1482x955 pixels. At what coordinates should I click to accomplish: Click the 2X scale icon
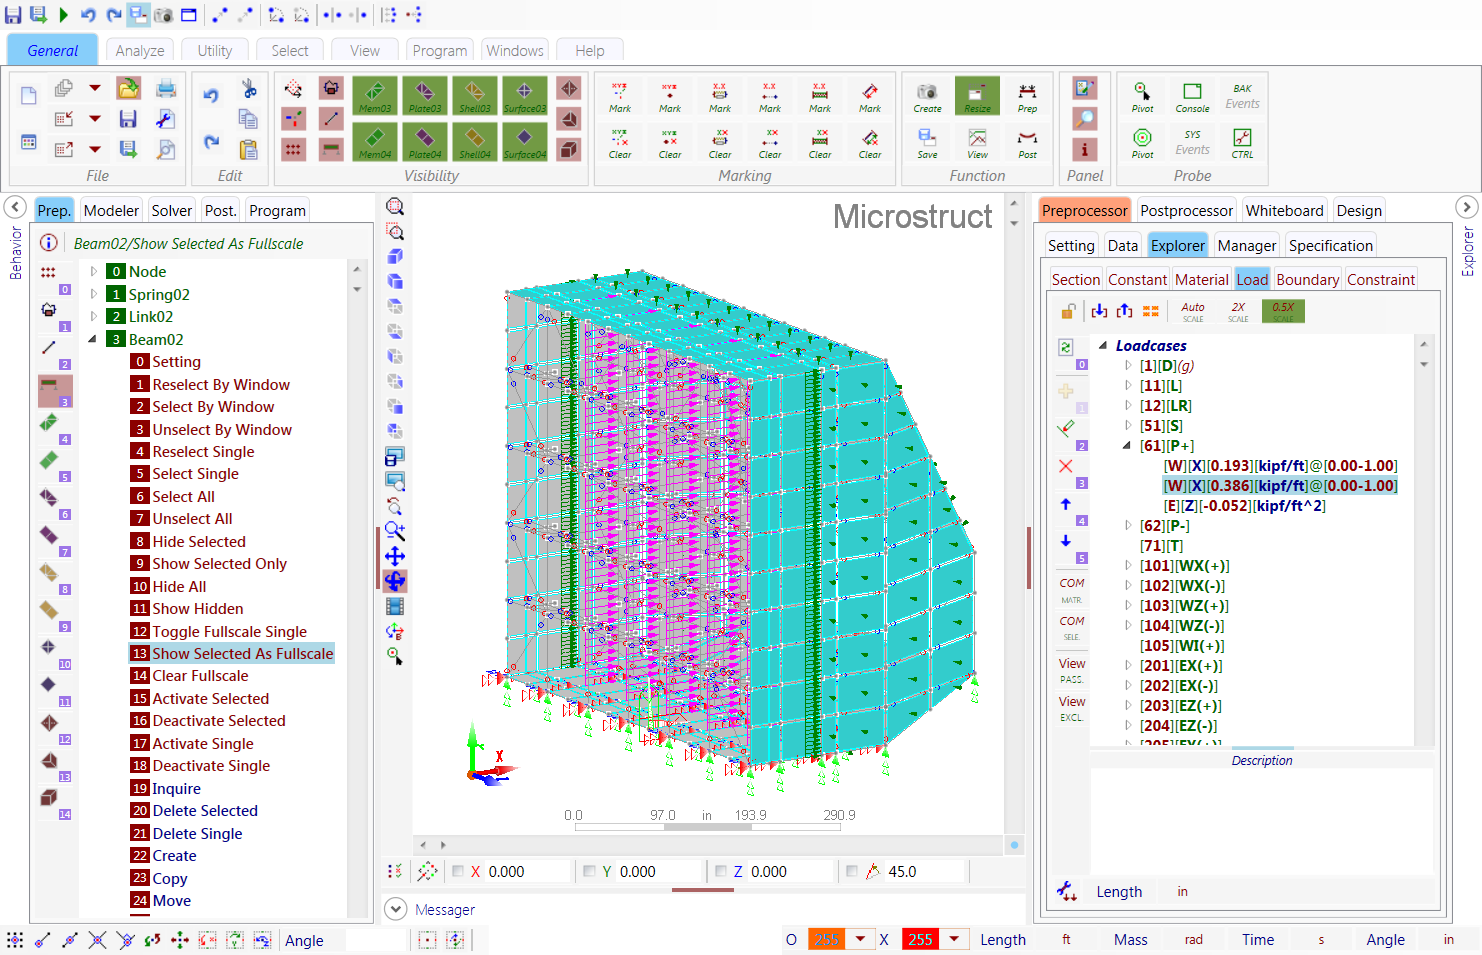[1238, 311]
